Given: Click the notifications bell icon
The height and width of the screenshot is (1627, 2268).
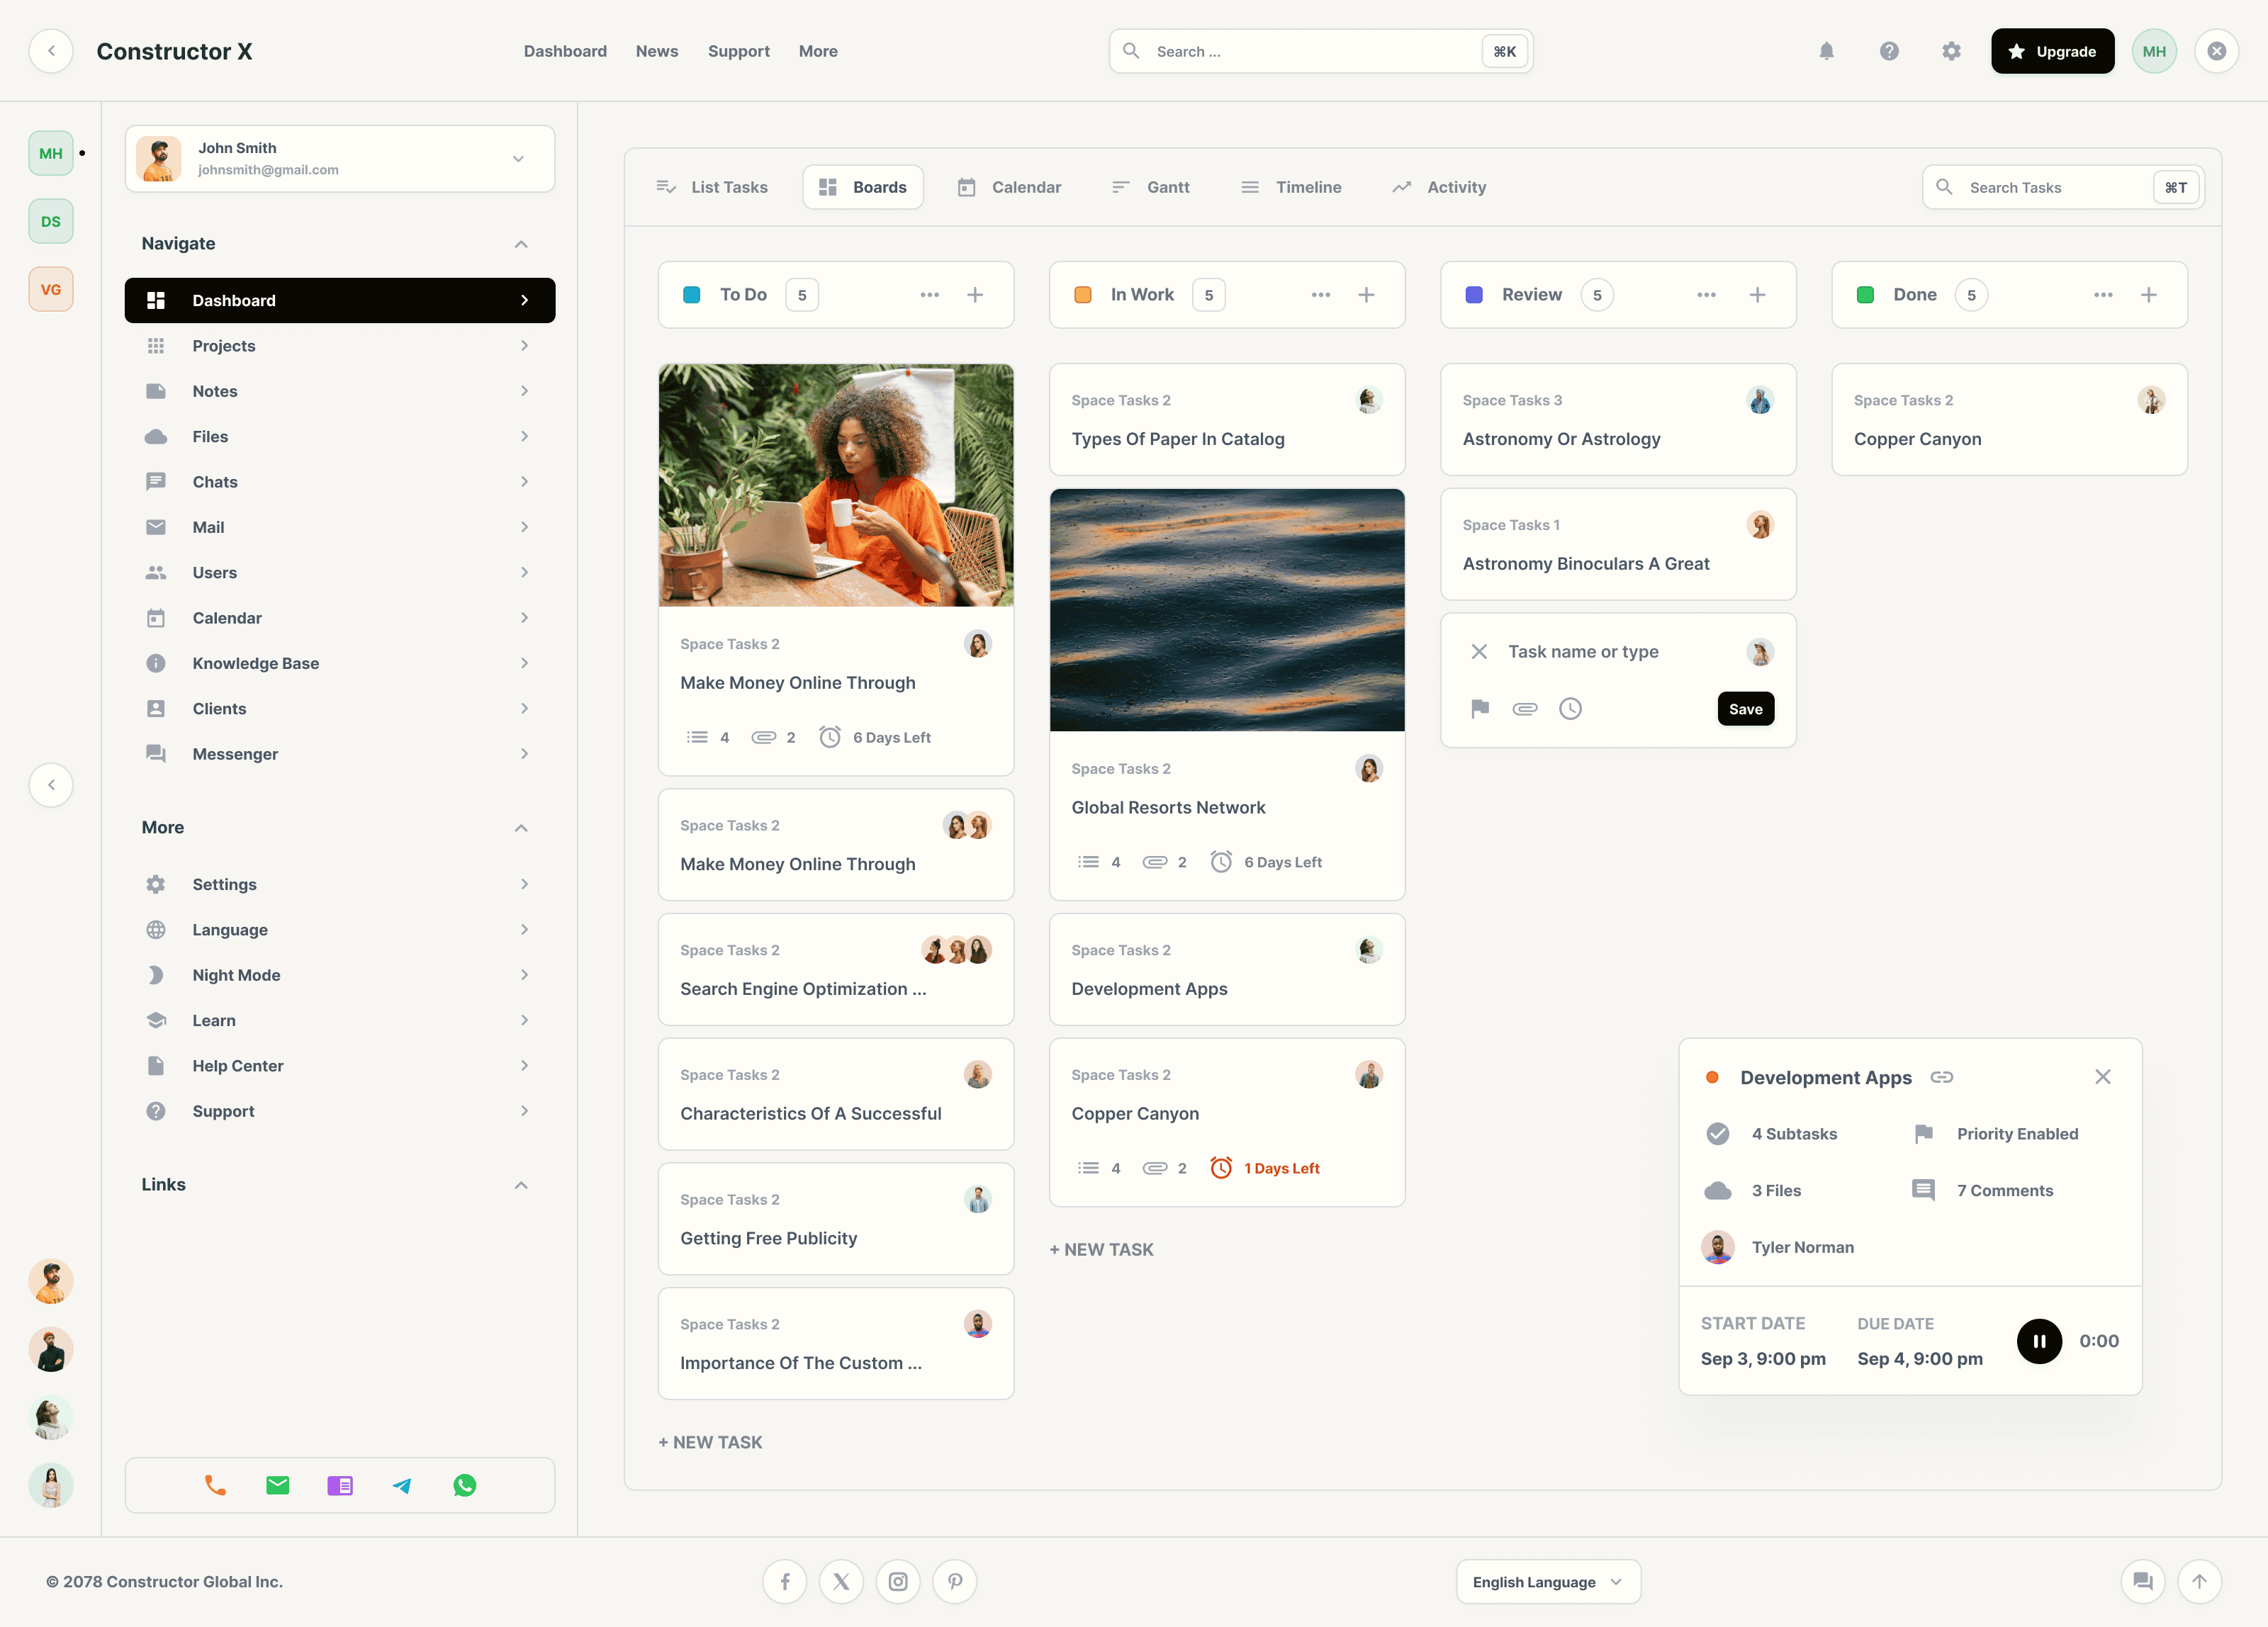Looking at the screenshot, I should click(x=1826, y=51).
